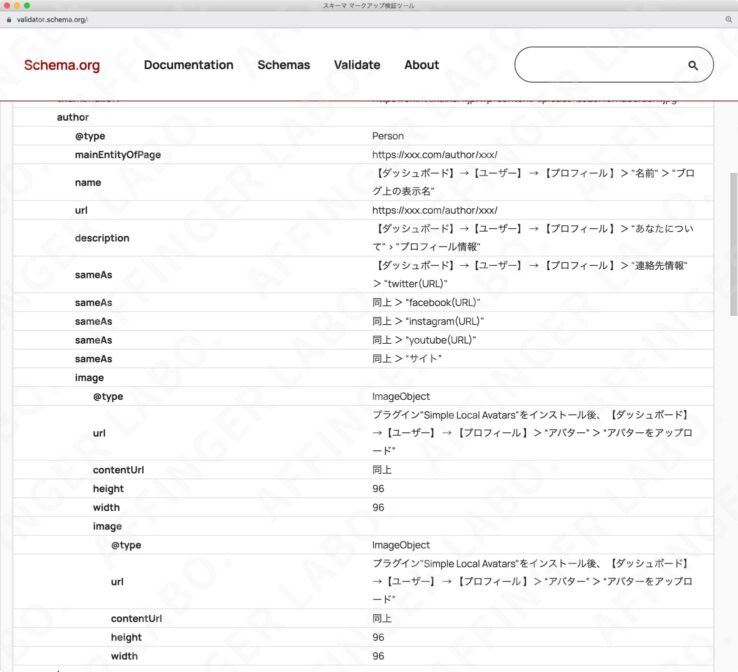Click the sameAs value mentioning youtube(URL)

pos(424,340)
